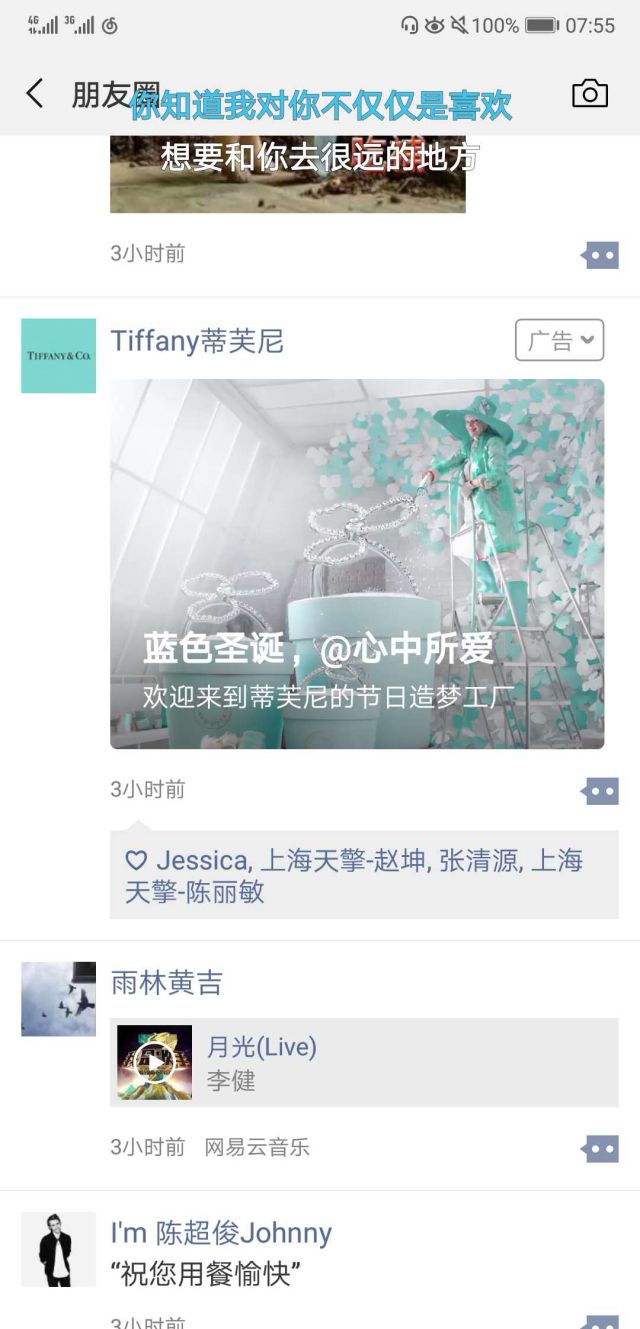
Task: Open comment menu on 雨林黄吉's music post
Action: pyautogui.click(x=600, y=1148)
